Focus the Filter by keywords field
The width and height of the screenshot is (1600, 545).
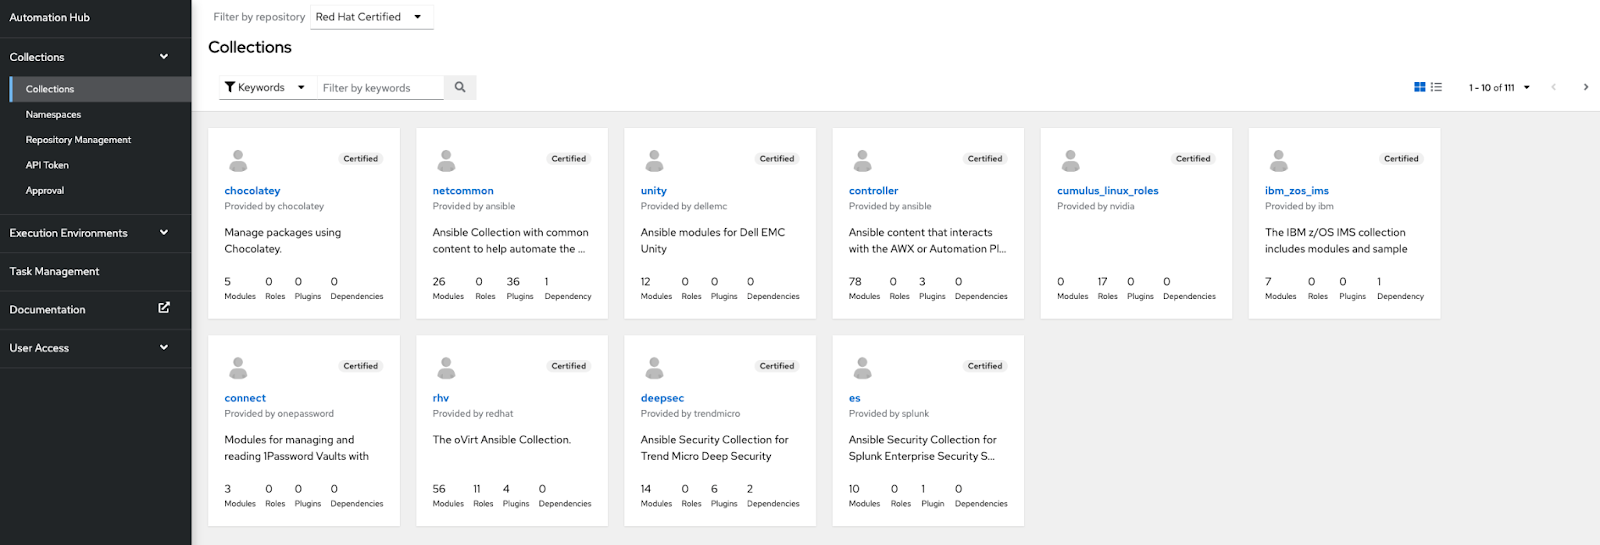(380, 87)
